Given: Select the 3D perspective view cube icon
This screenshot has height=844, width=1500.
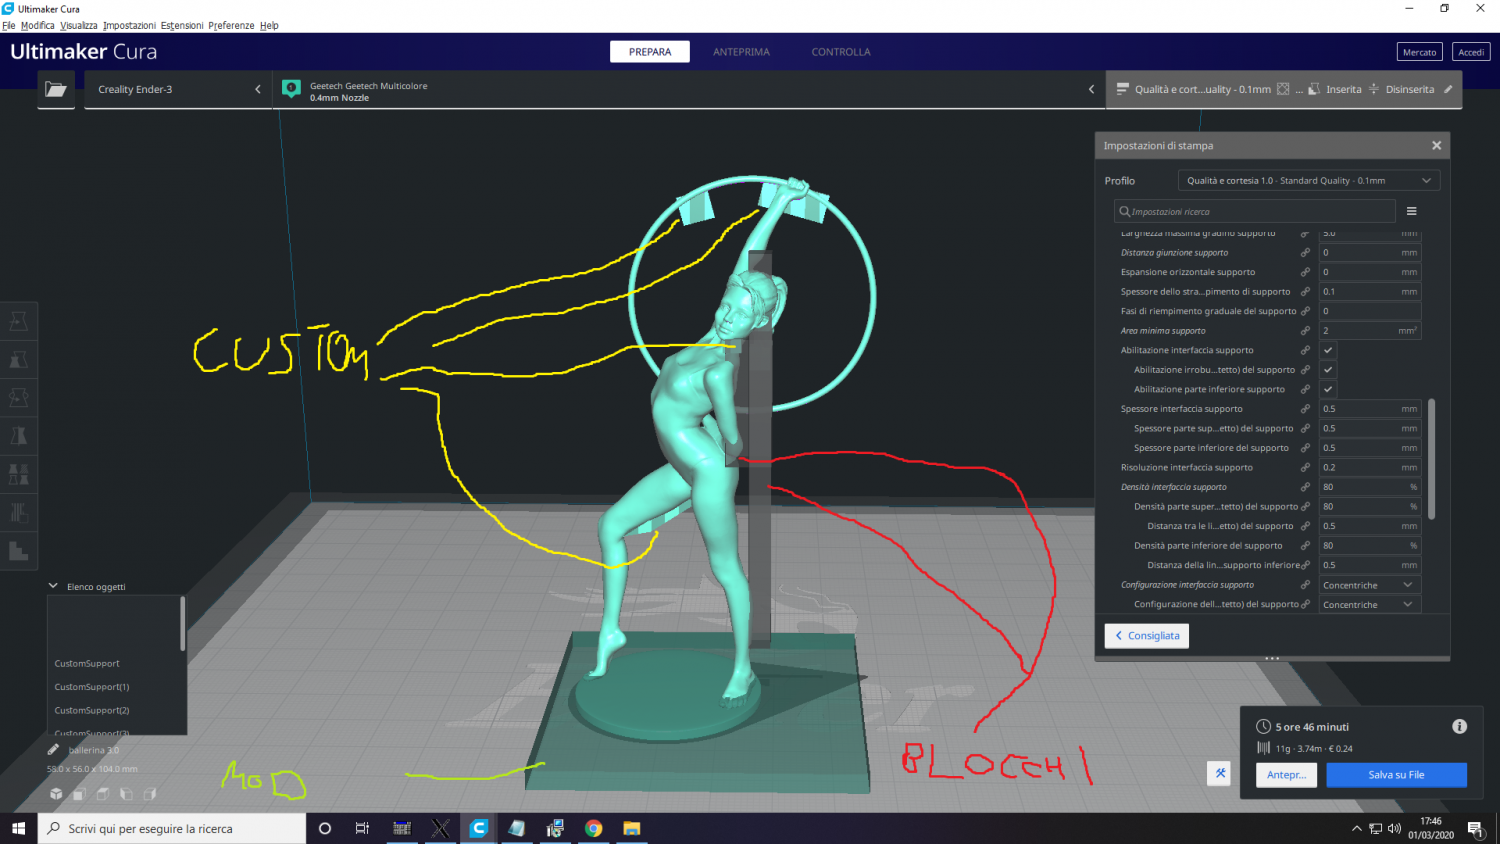Looking at the screenshot, I should [x=57, y=794].
